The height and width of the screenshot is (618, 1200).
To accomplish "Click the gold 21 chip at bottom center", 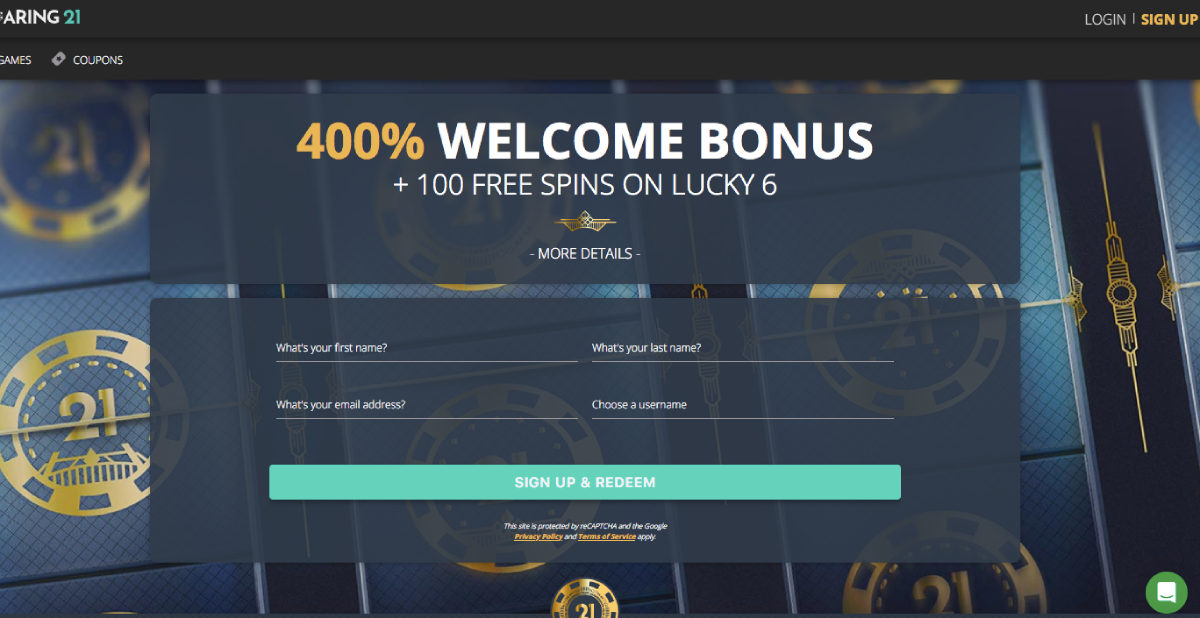I will click(x=584, y=600).
